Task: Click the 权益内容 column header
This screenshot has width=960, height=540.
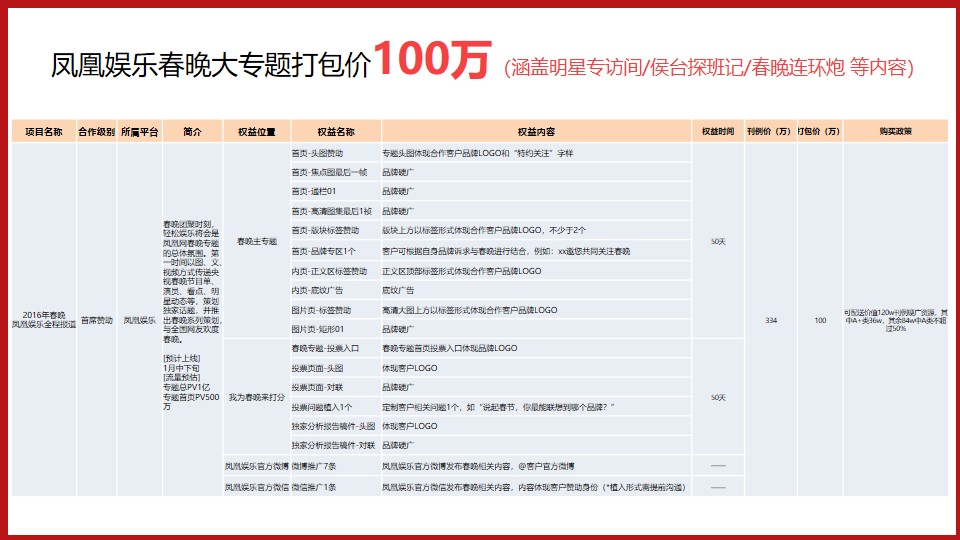Action: click(536, 132)
